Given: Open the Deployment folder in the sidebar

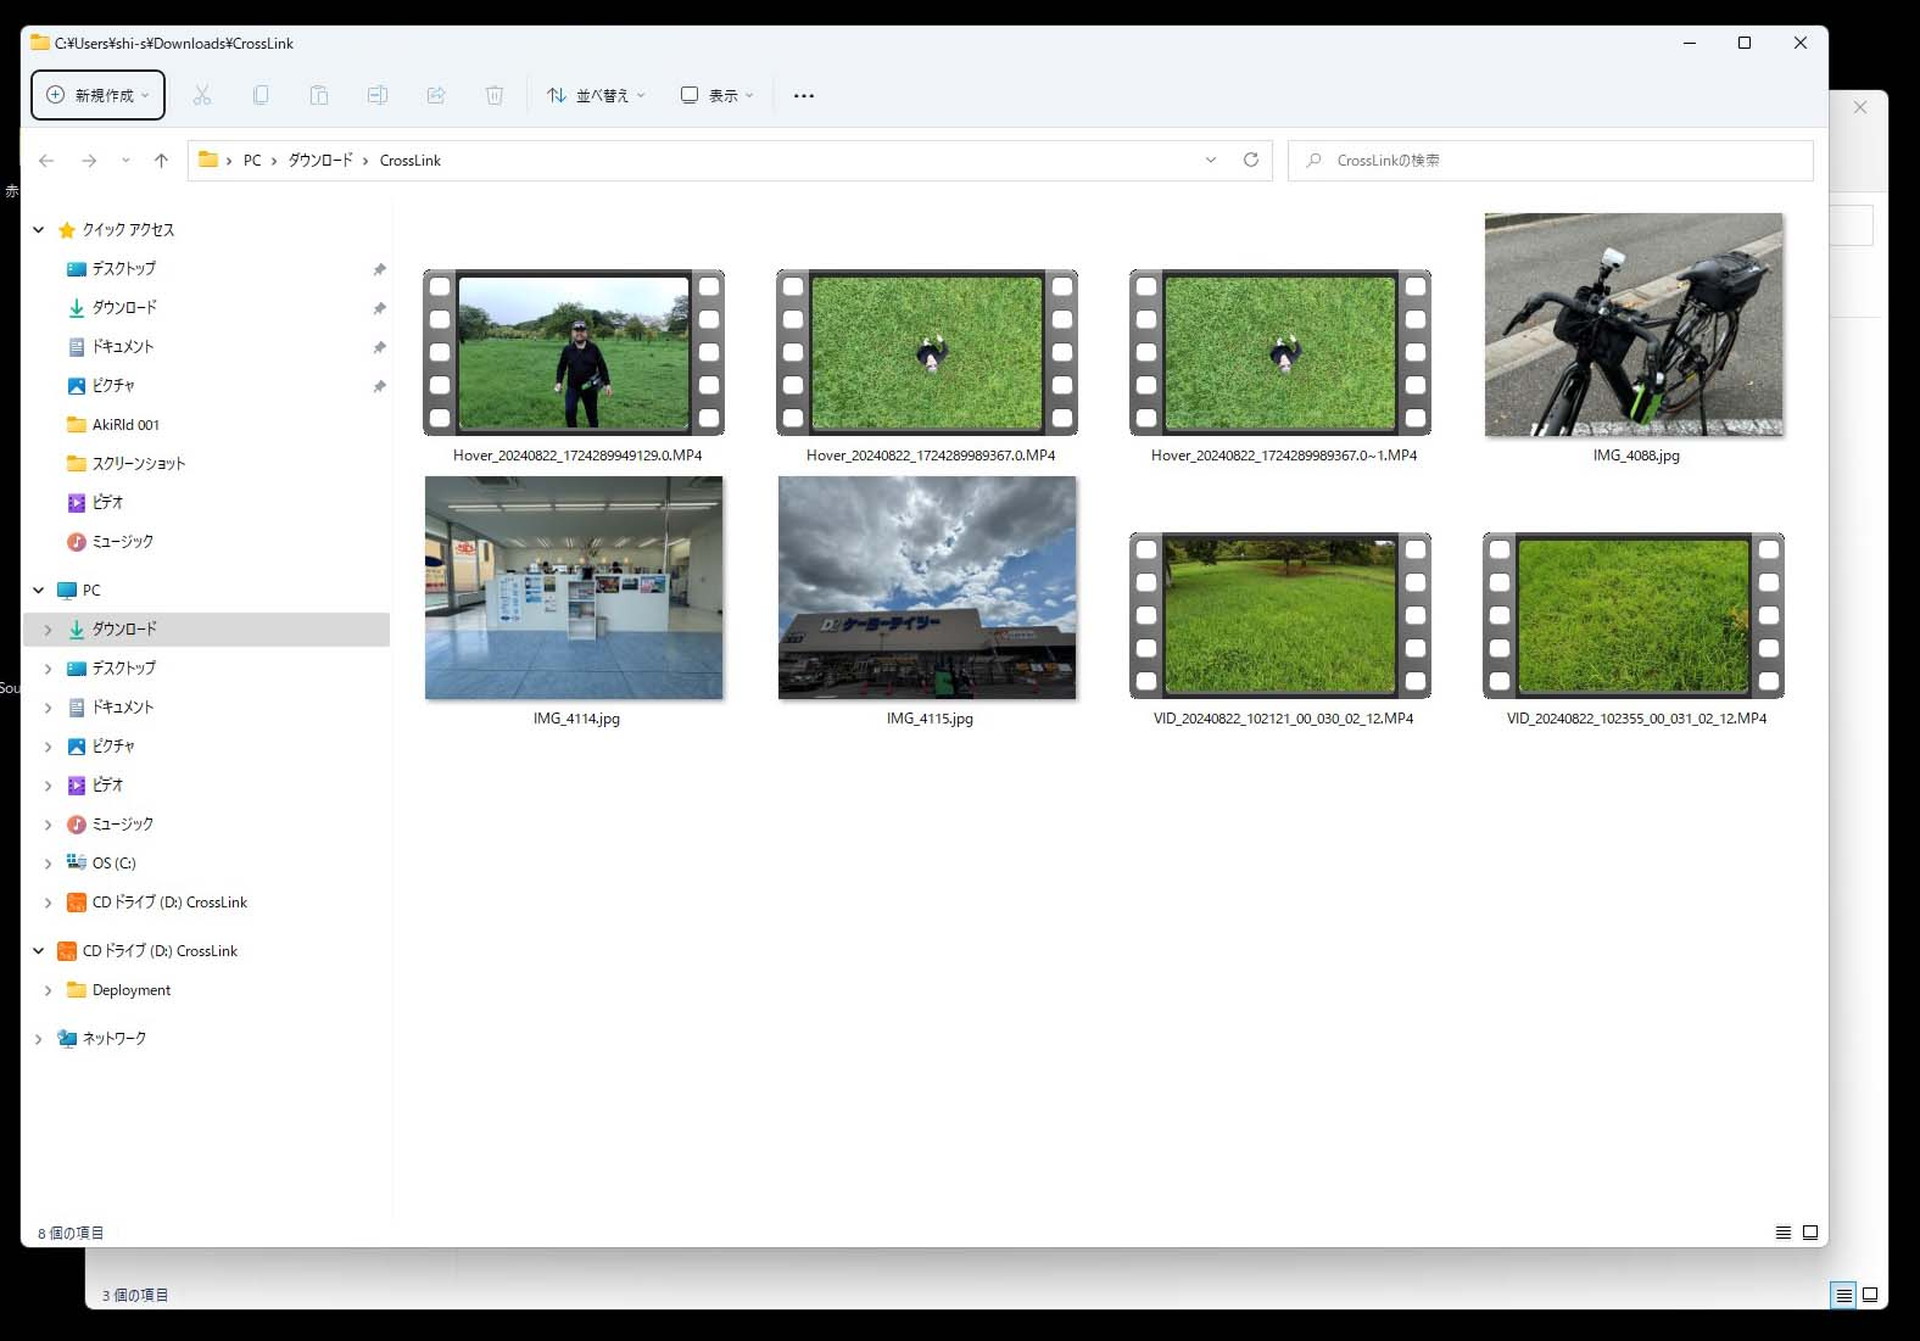Looking at the screenshot, I should [131, 989].
